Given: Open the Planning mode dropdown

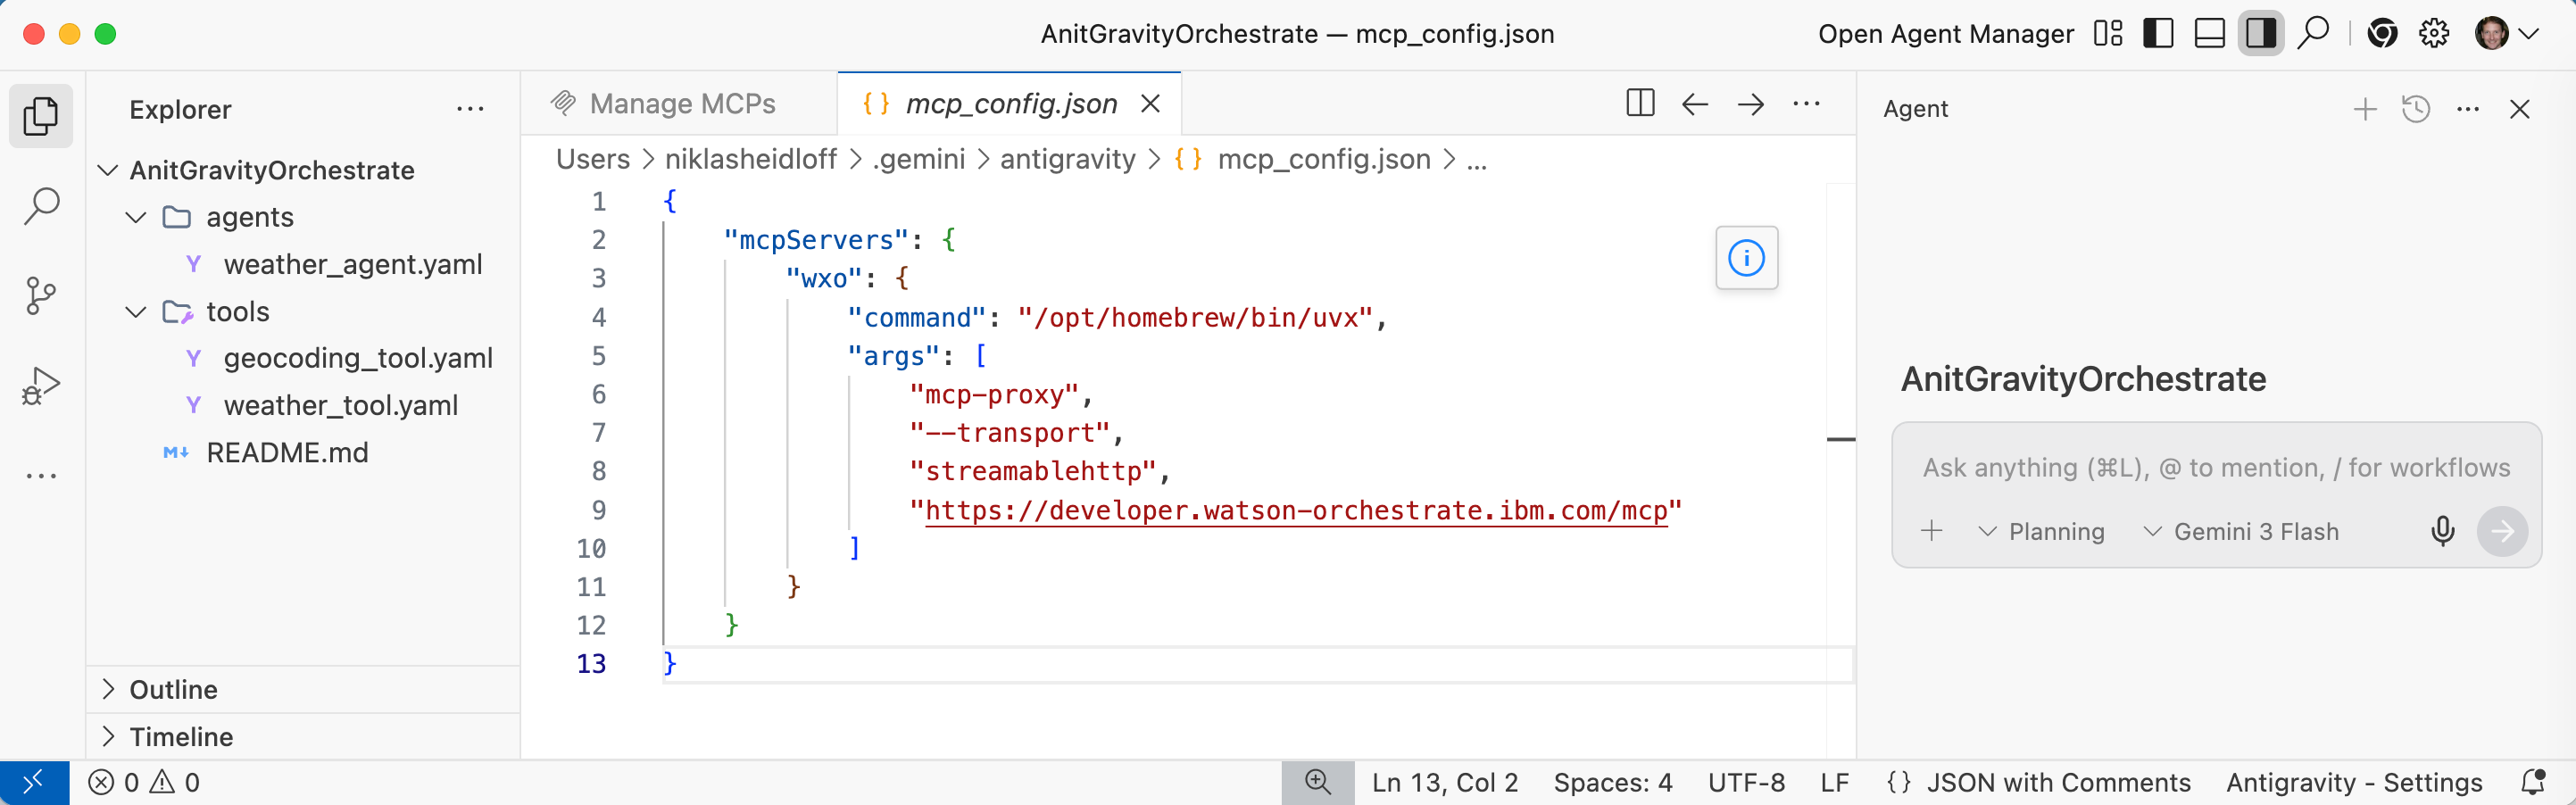Looking at the screenshot, I should click(2041, 532).
